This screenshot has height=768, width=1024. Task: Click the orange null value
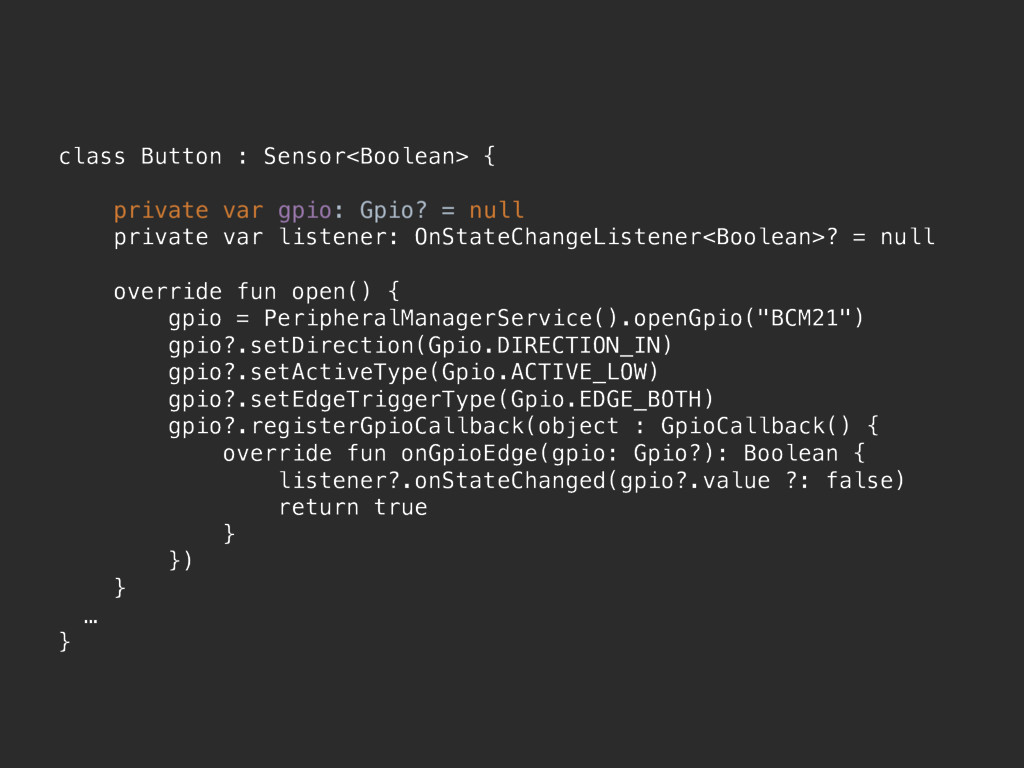pos(496,210)
